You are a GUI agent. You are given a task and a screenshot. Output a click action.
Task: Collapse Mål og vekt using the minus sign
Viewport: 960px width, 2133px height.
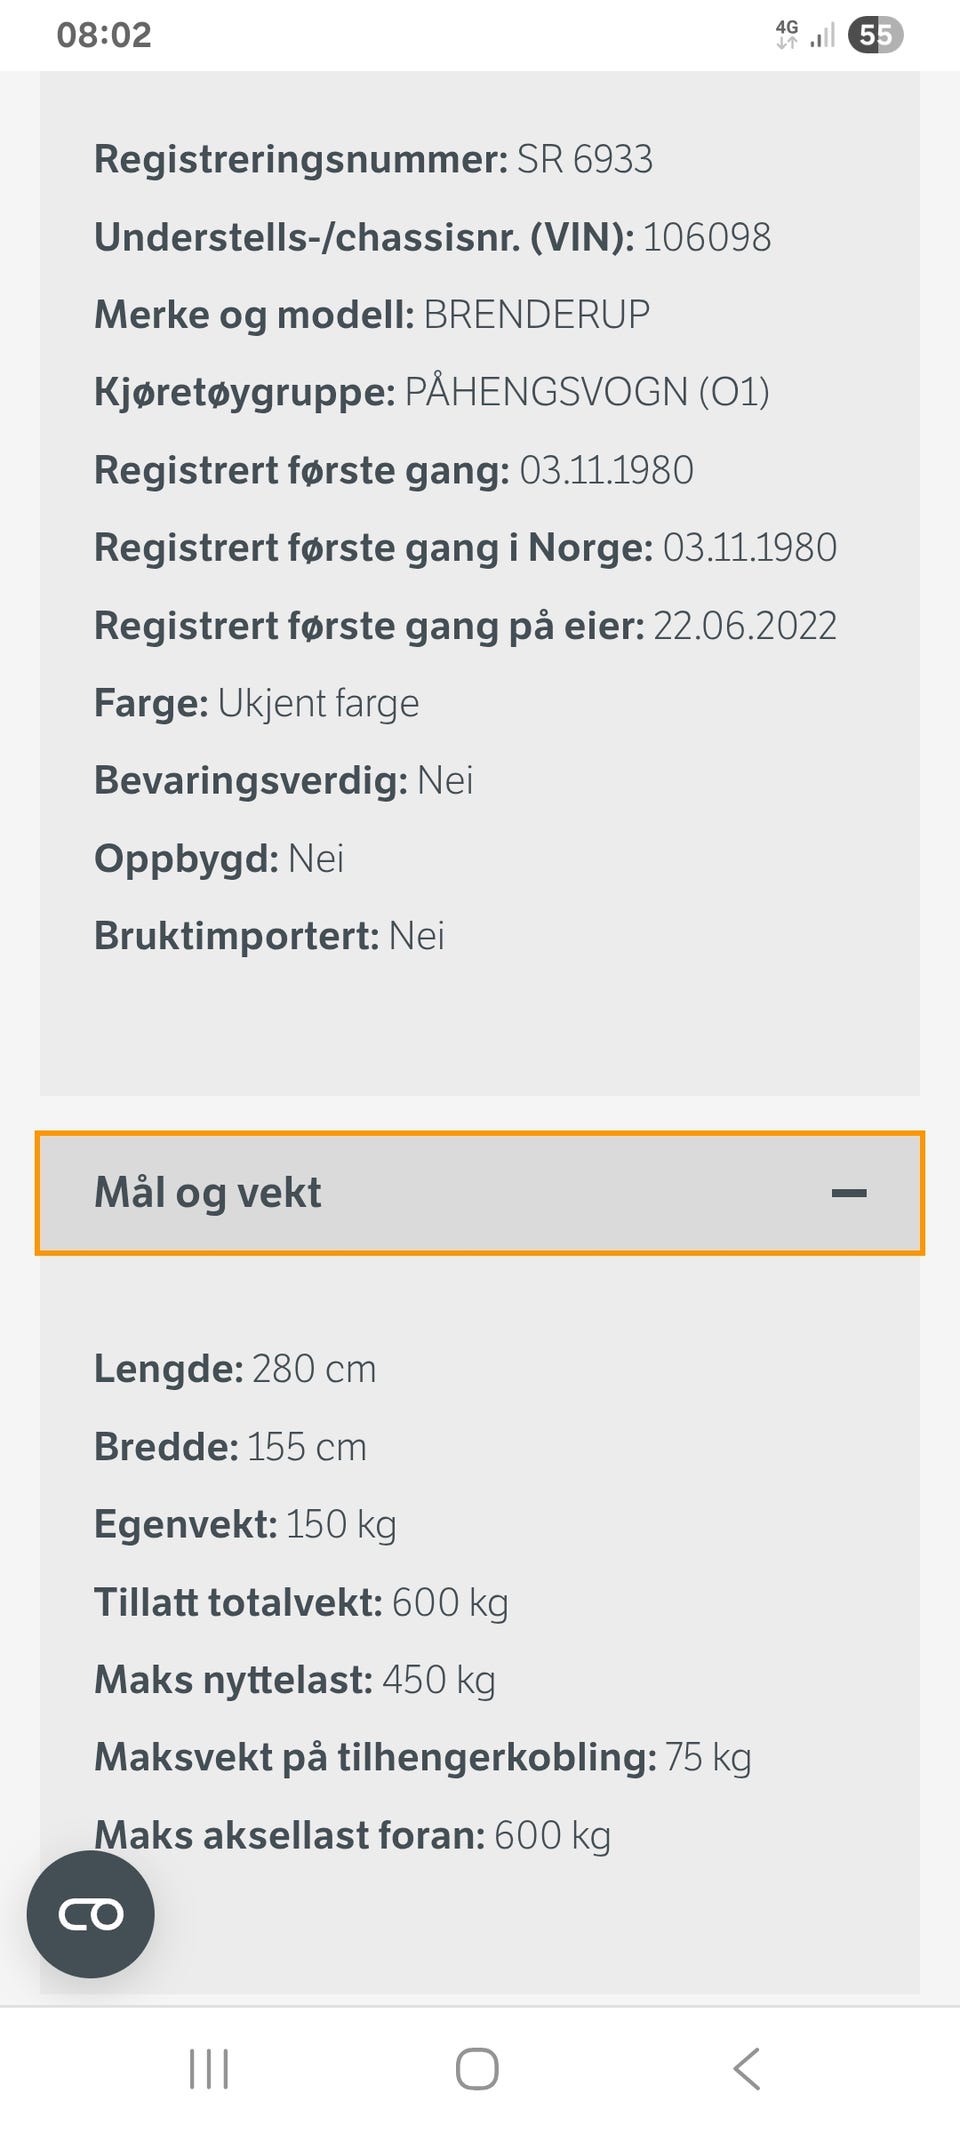click(x=852, y=1192)
